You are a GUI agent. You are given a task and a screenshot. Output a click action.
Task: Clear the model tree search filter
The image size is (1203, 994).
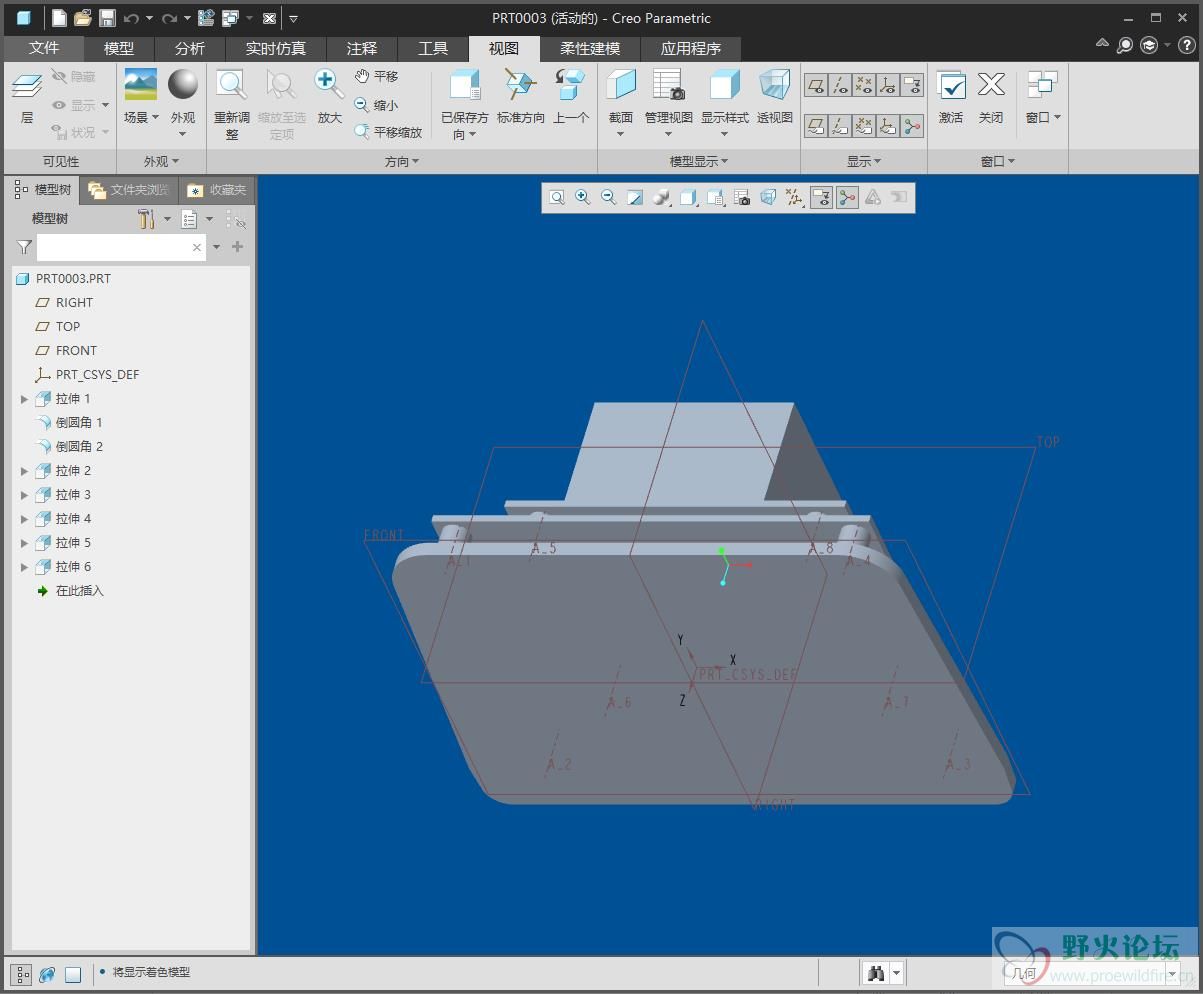click(197, 247)
